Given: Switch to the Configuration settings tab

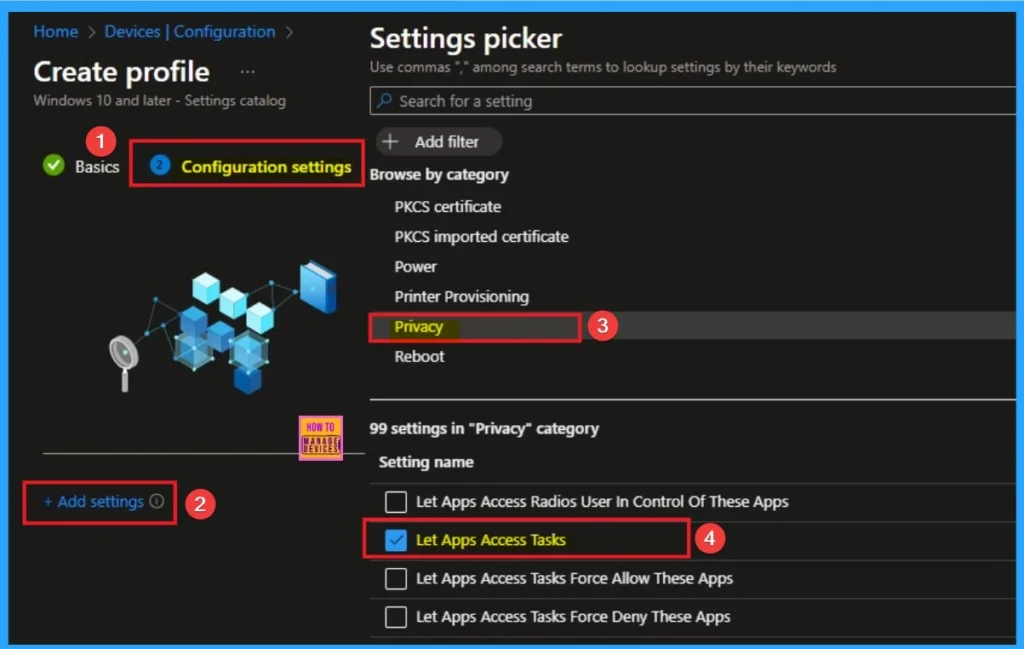Looking at the screenshot, I should [265, 167].
